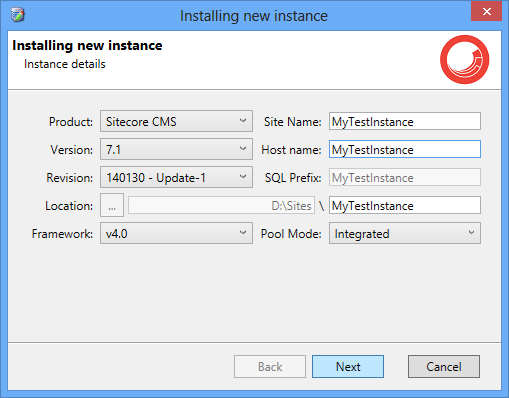Click the Pool Mode label
Viewport: 509px width, 398px height.
[x=291, y=234]
